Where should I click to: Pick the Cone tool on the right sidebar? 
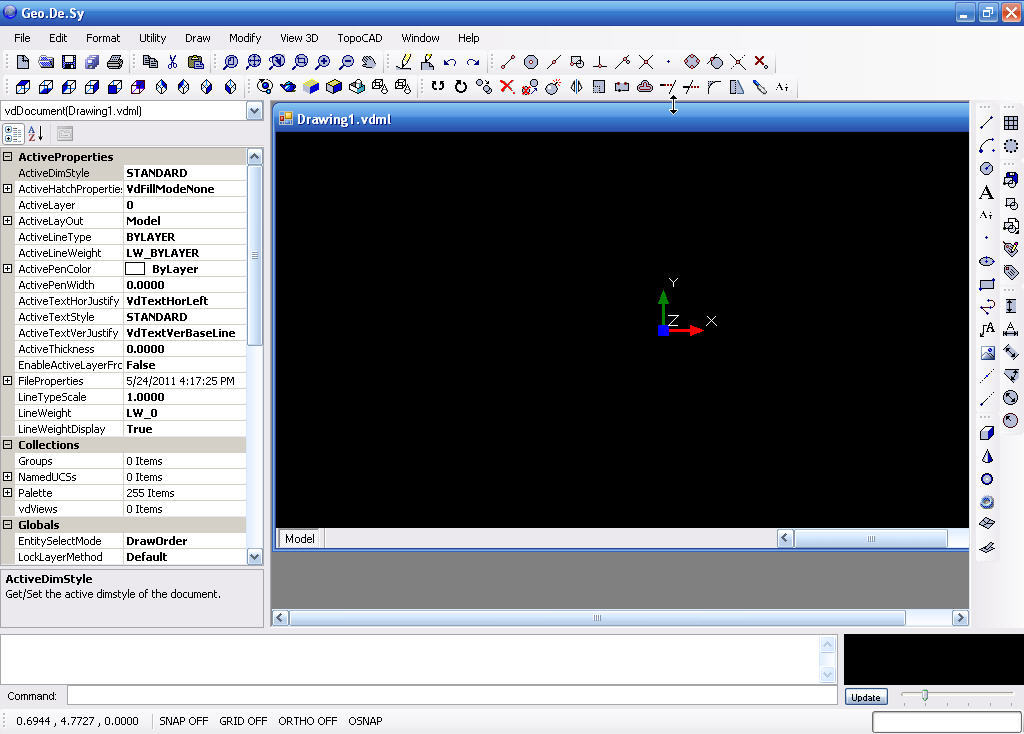(985, 454)
